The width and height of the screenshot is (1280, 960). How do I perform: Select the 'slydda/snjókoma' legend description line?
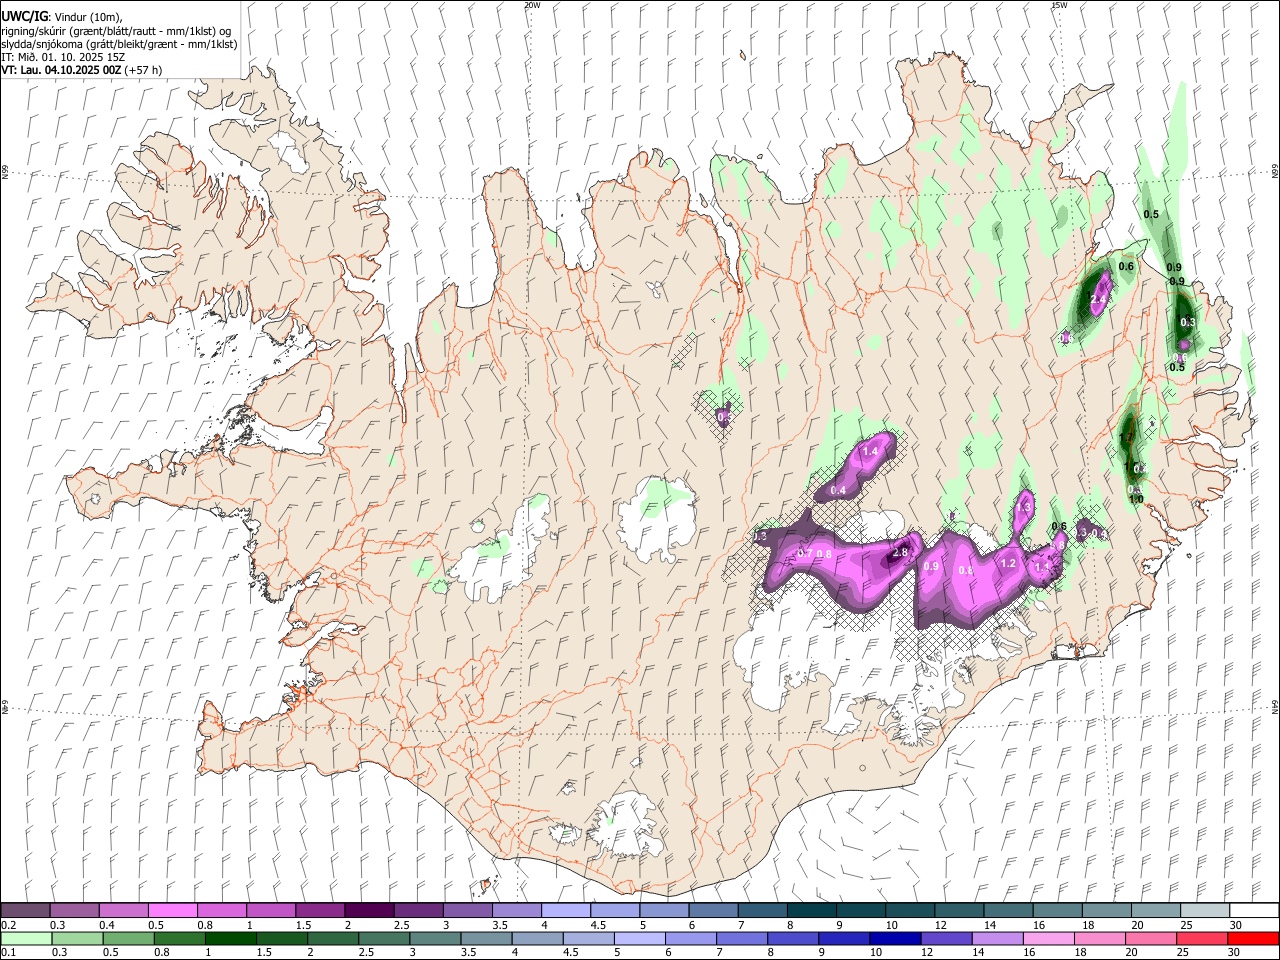click(x=119, y=44)
